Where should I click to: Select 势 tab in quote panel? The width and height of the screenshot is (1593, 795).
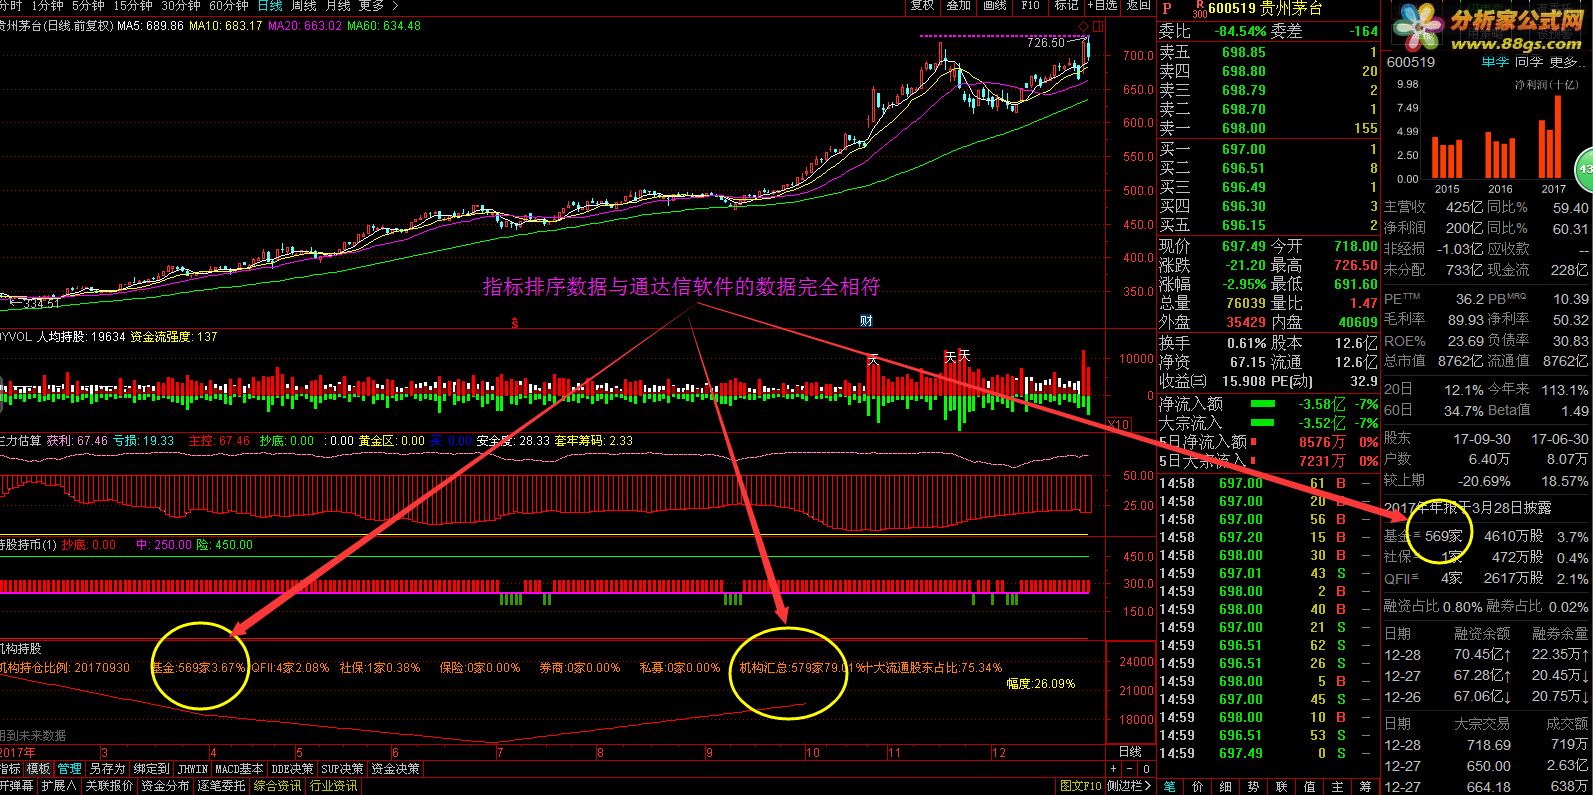coord(1254,787)
